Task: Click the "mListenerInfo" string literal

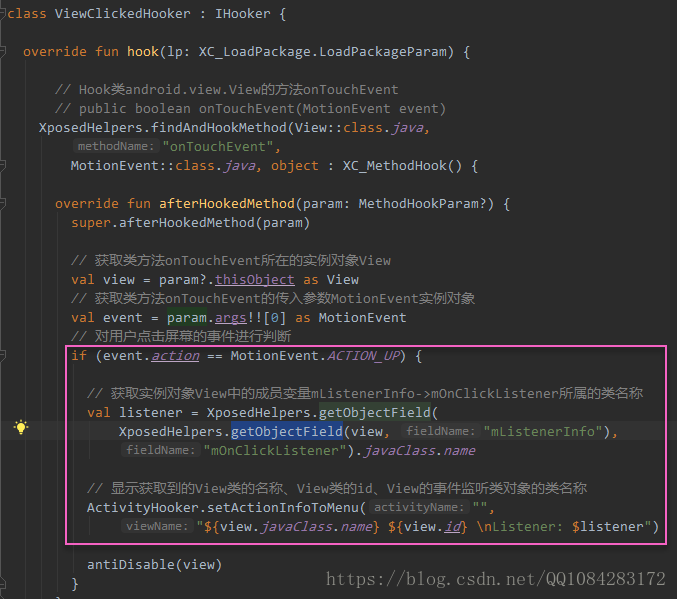Action: (x=543, y=431)
